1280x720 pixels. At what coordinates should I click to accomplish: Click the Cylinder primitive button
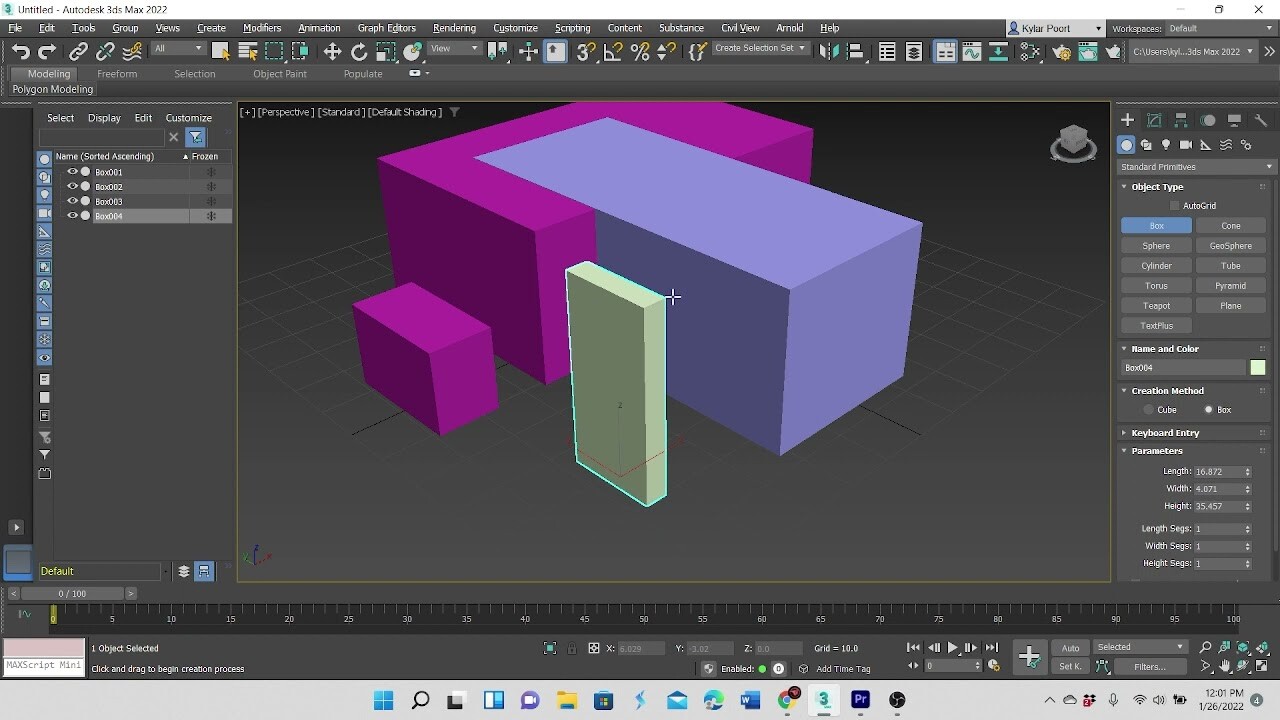(1156, 266)
